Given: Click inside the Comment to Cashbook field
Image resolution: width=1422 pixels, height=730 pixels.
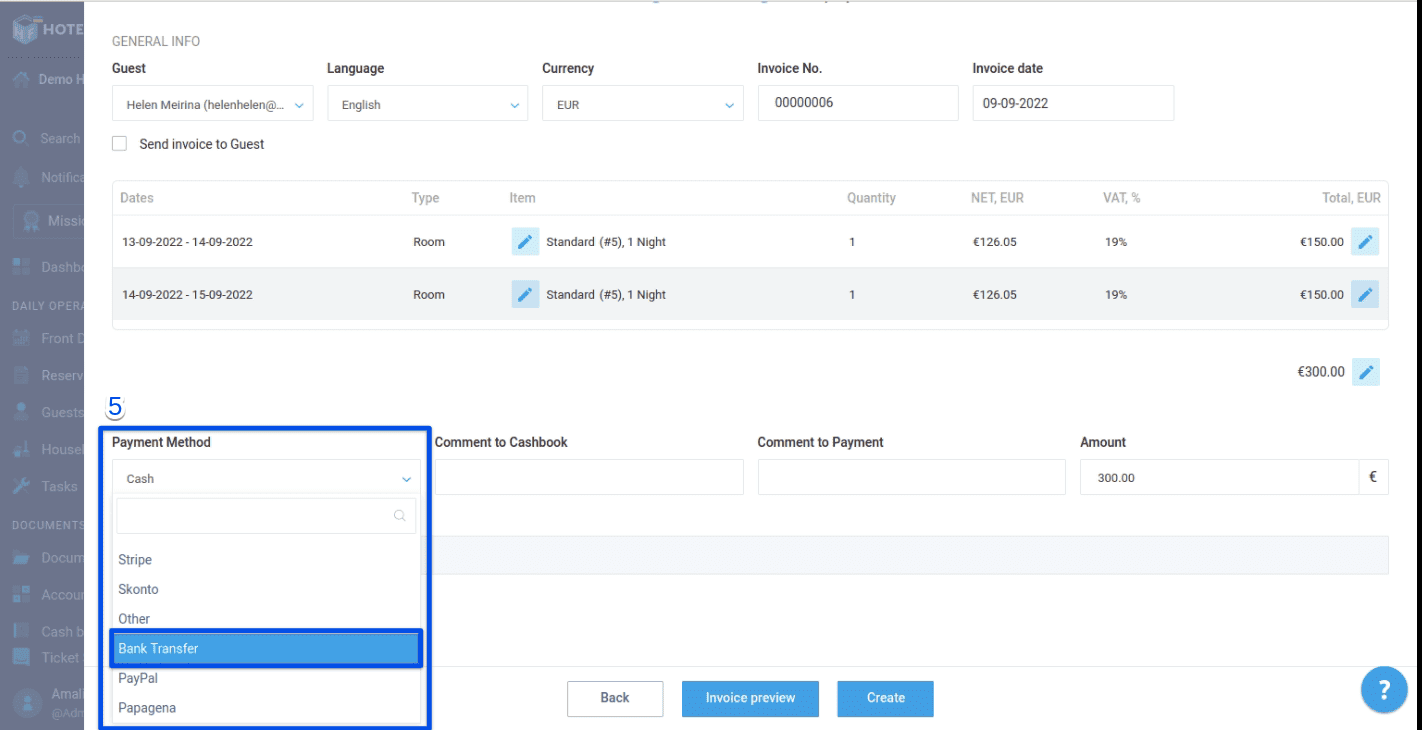Looking at the screenshot, I should click(588, 477).
